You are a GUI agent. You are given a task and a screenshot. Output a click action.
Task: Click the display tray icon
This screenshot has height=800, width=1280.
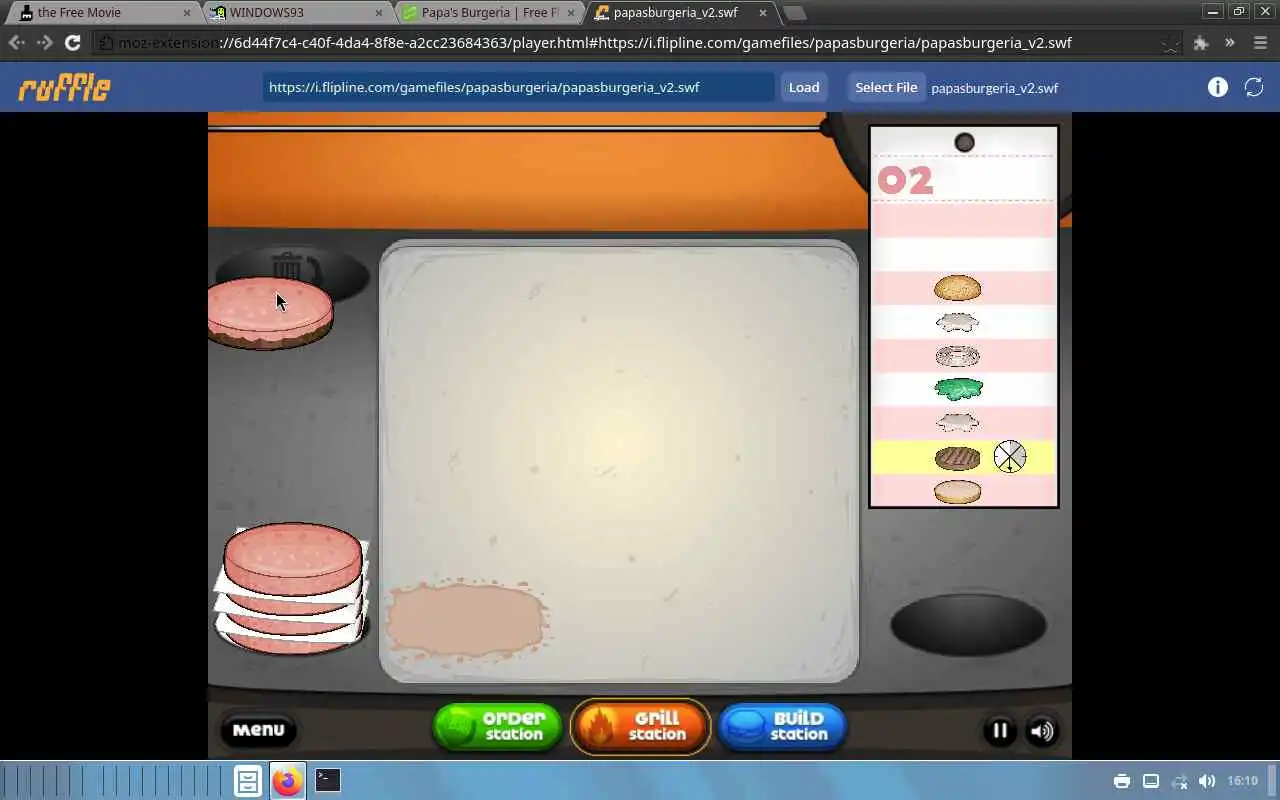[1151, 781]
